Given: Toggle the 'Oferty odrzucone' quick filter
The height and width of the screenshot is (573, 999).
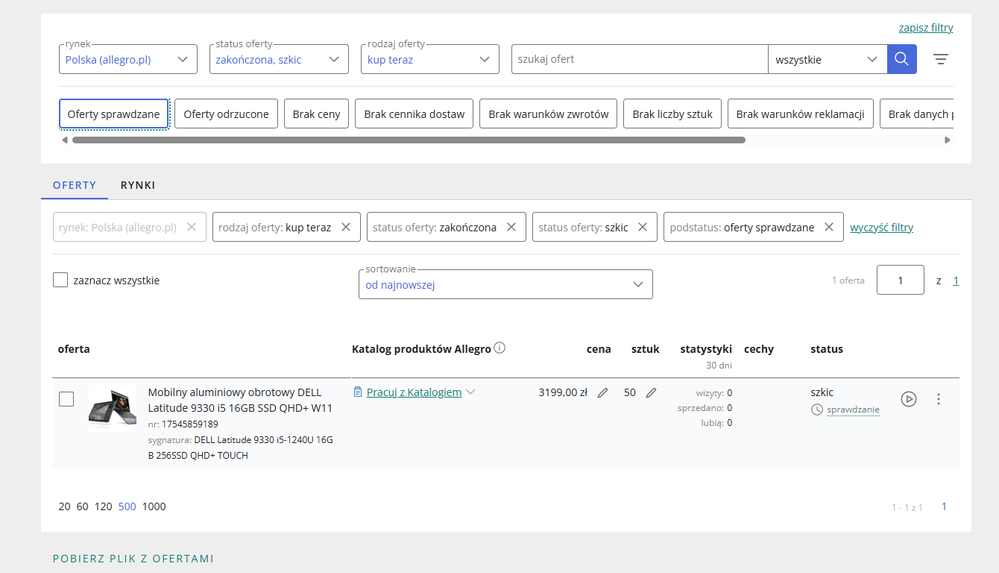Looking at the screenshot, I should [226, 114].
